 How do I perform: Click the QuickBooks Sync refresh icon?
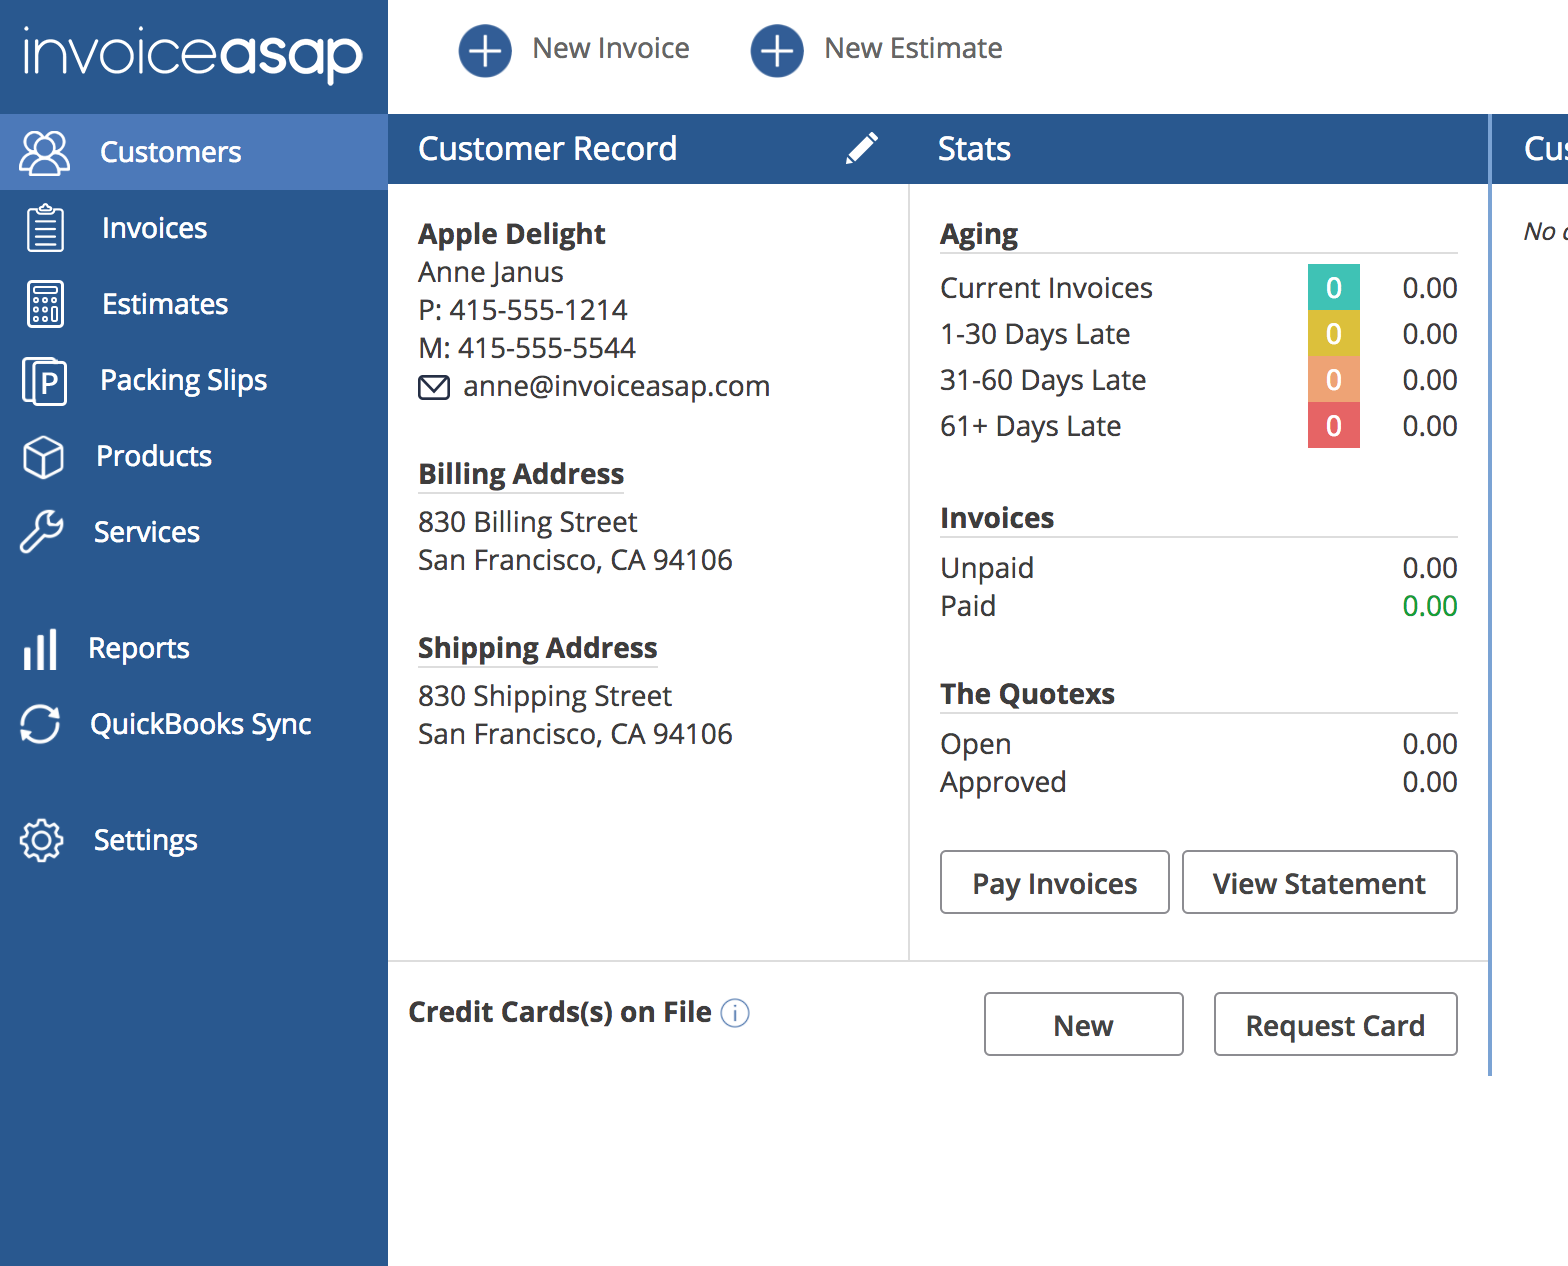point(40,724)
